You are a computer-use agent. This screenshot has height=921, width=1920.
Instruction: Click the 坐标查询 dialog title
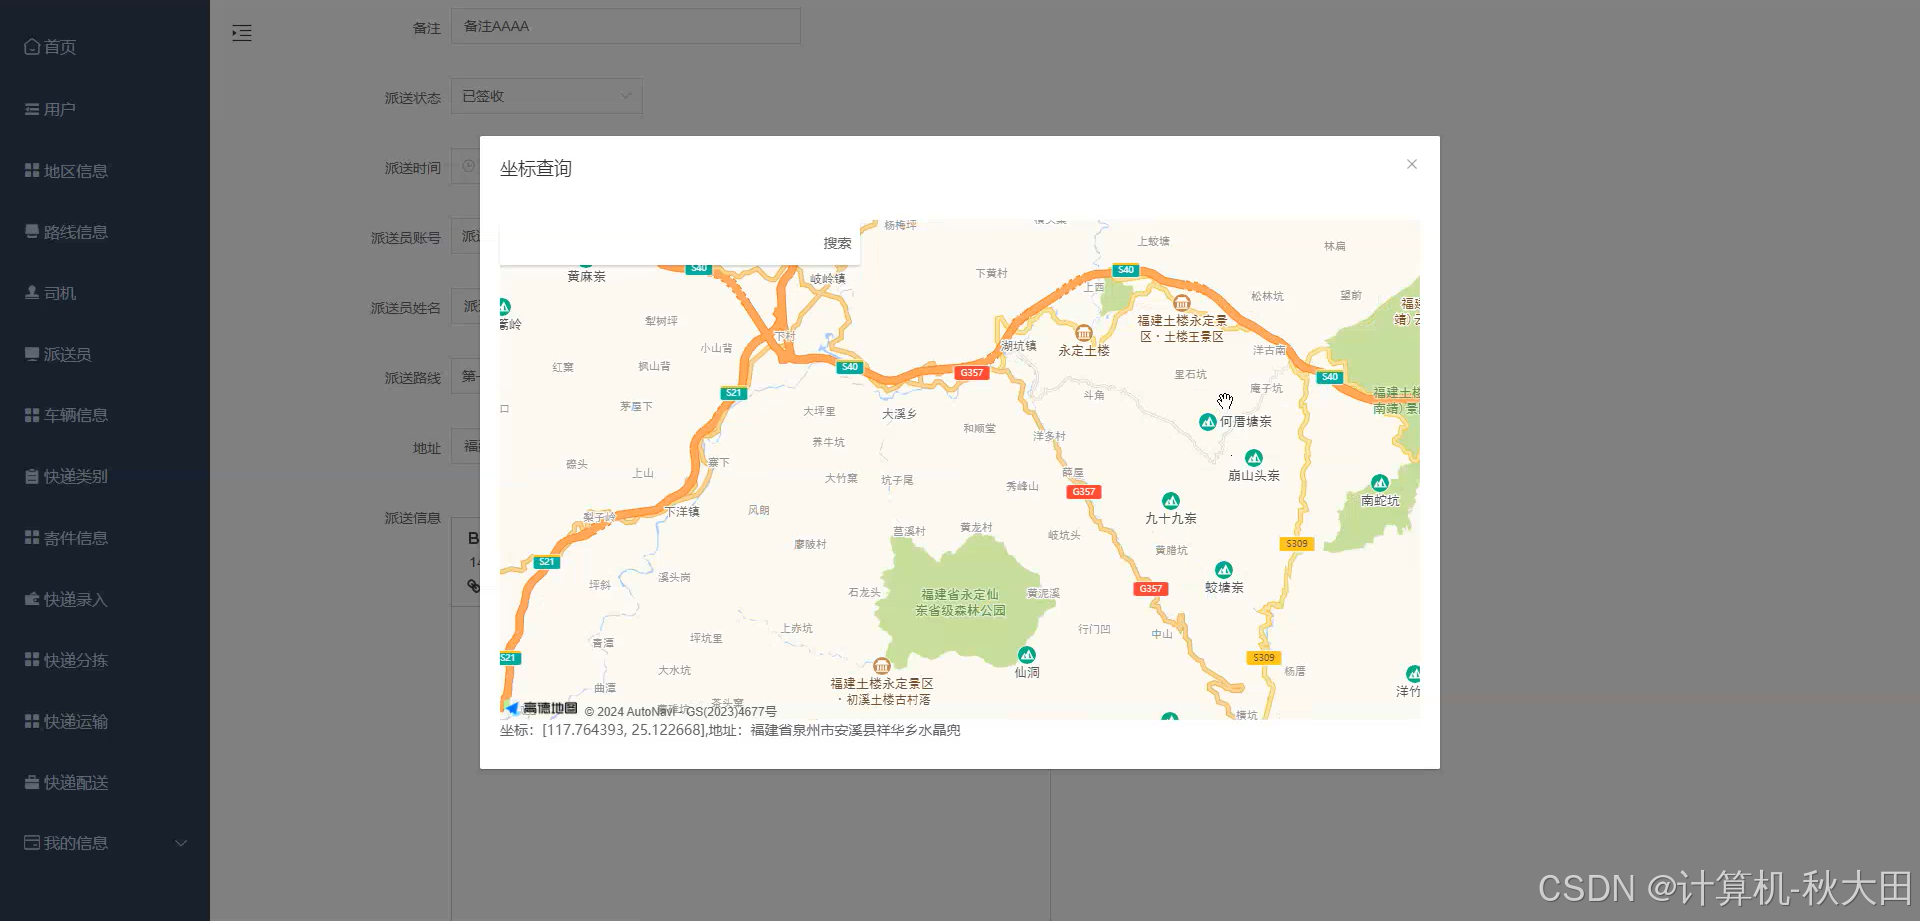coord(536,169)
